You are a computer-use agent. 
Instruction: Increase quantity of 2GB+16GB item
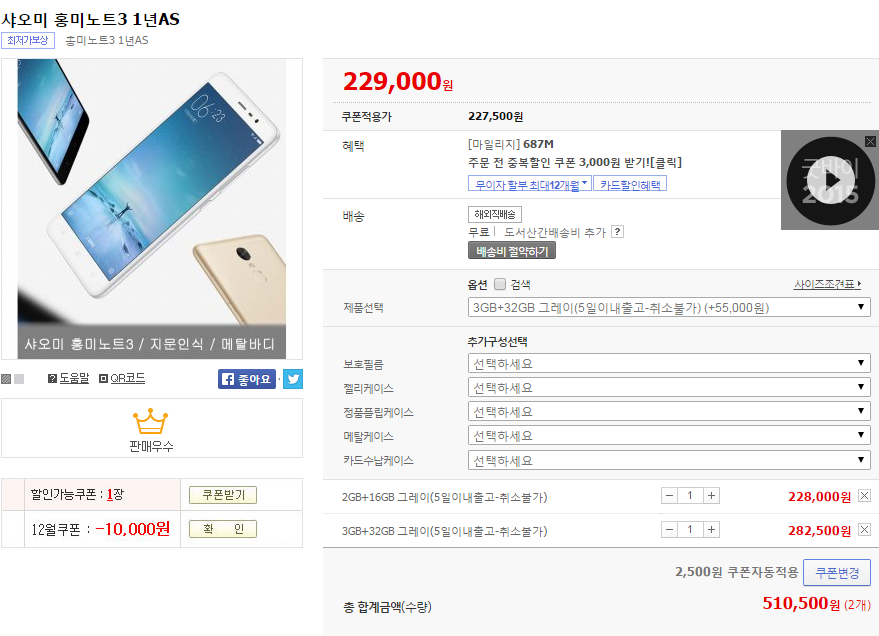tap(711, 495)
